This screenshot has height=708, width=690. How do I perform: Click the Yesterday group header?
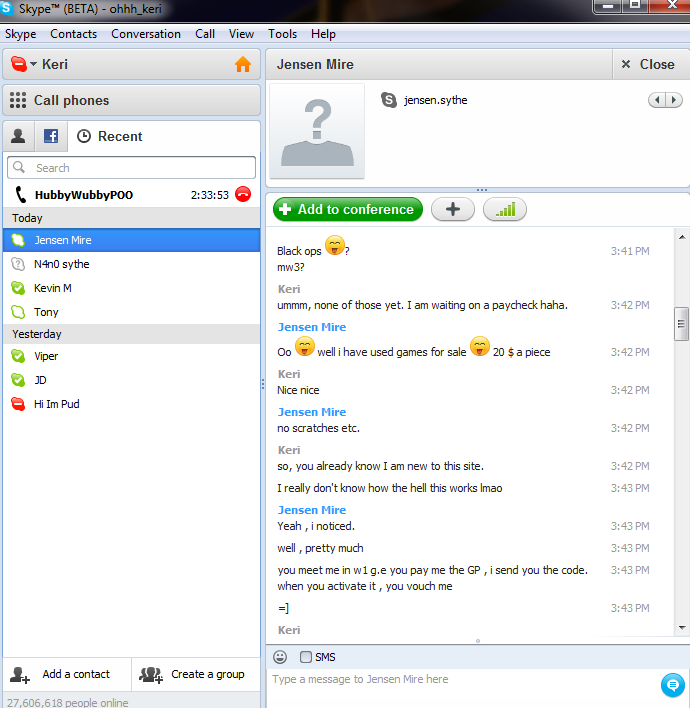point(131,334)
